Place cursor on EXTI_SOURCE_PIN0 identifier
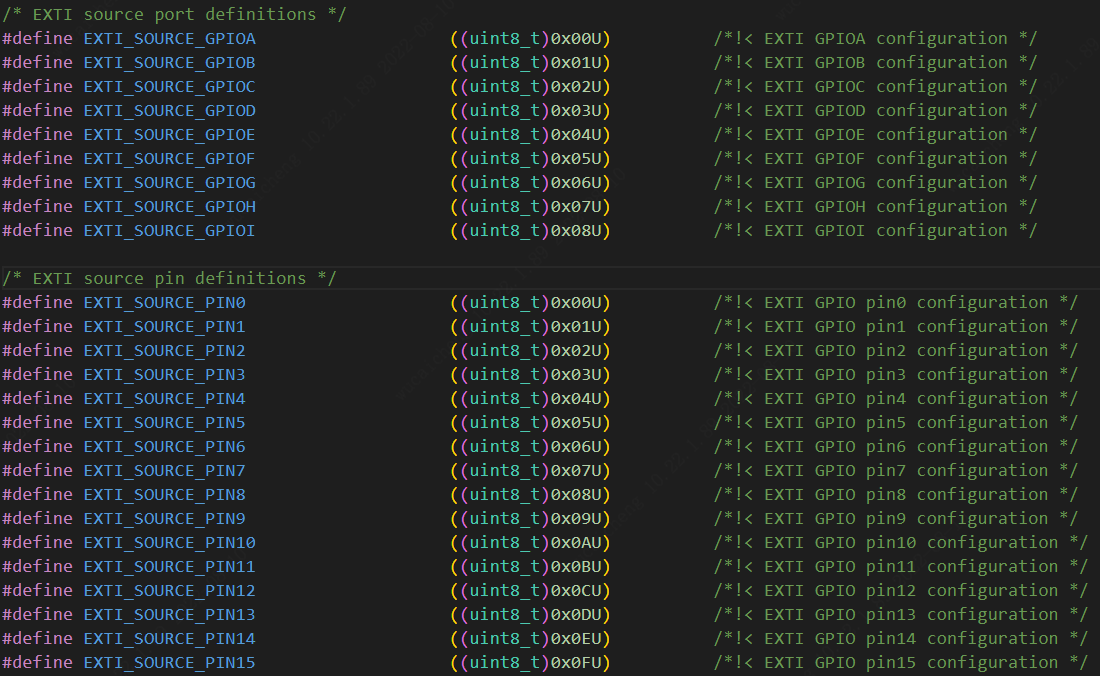 pyautogui.click(x=164, y=302)
